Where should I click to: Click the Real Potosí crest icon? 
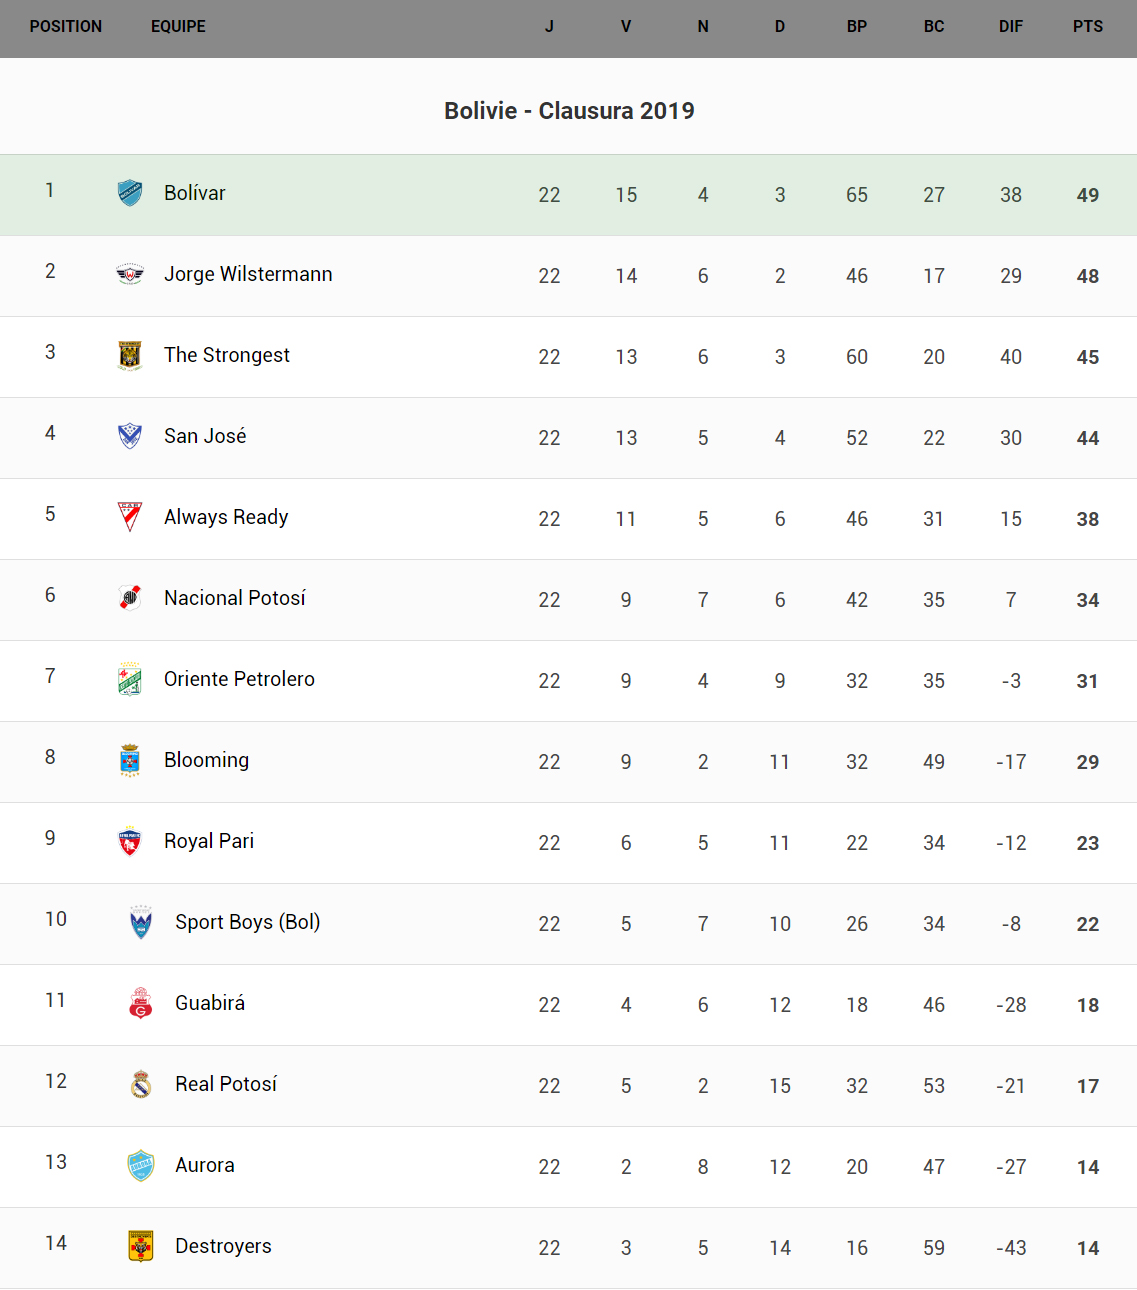(141, 1084)
